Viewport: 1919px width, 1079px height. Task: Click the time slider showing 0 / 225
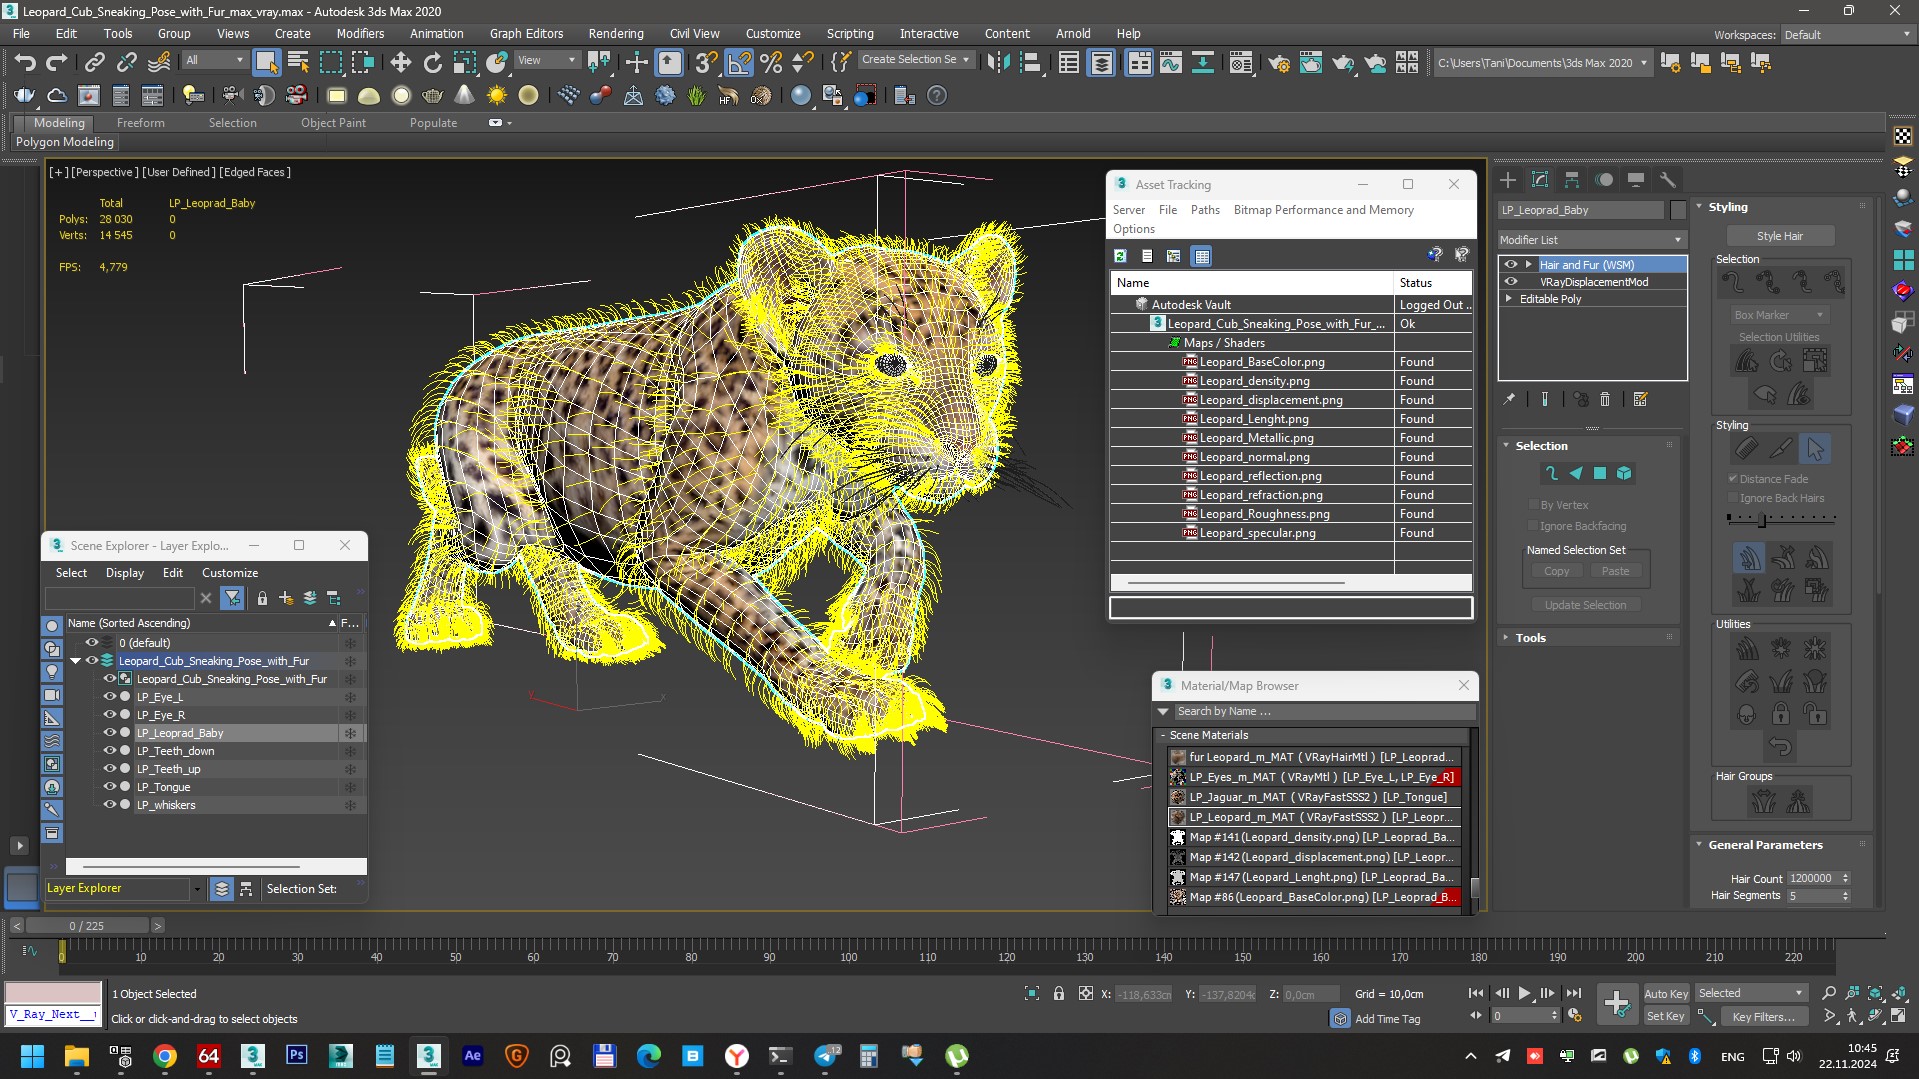click(87, 926)
